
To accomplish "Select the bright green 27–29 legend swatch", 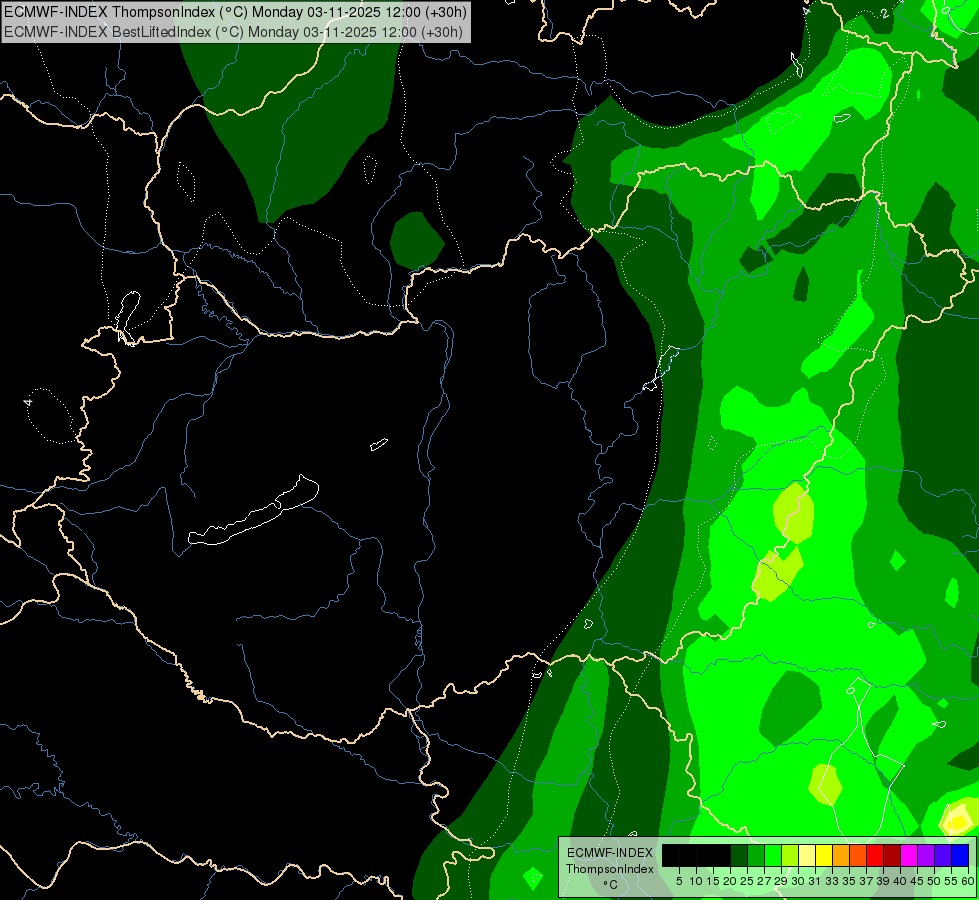I will coord(773,855).
